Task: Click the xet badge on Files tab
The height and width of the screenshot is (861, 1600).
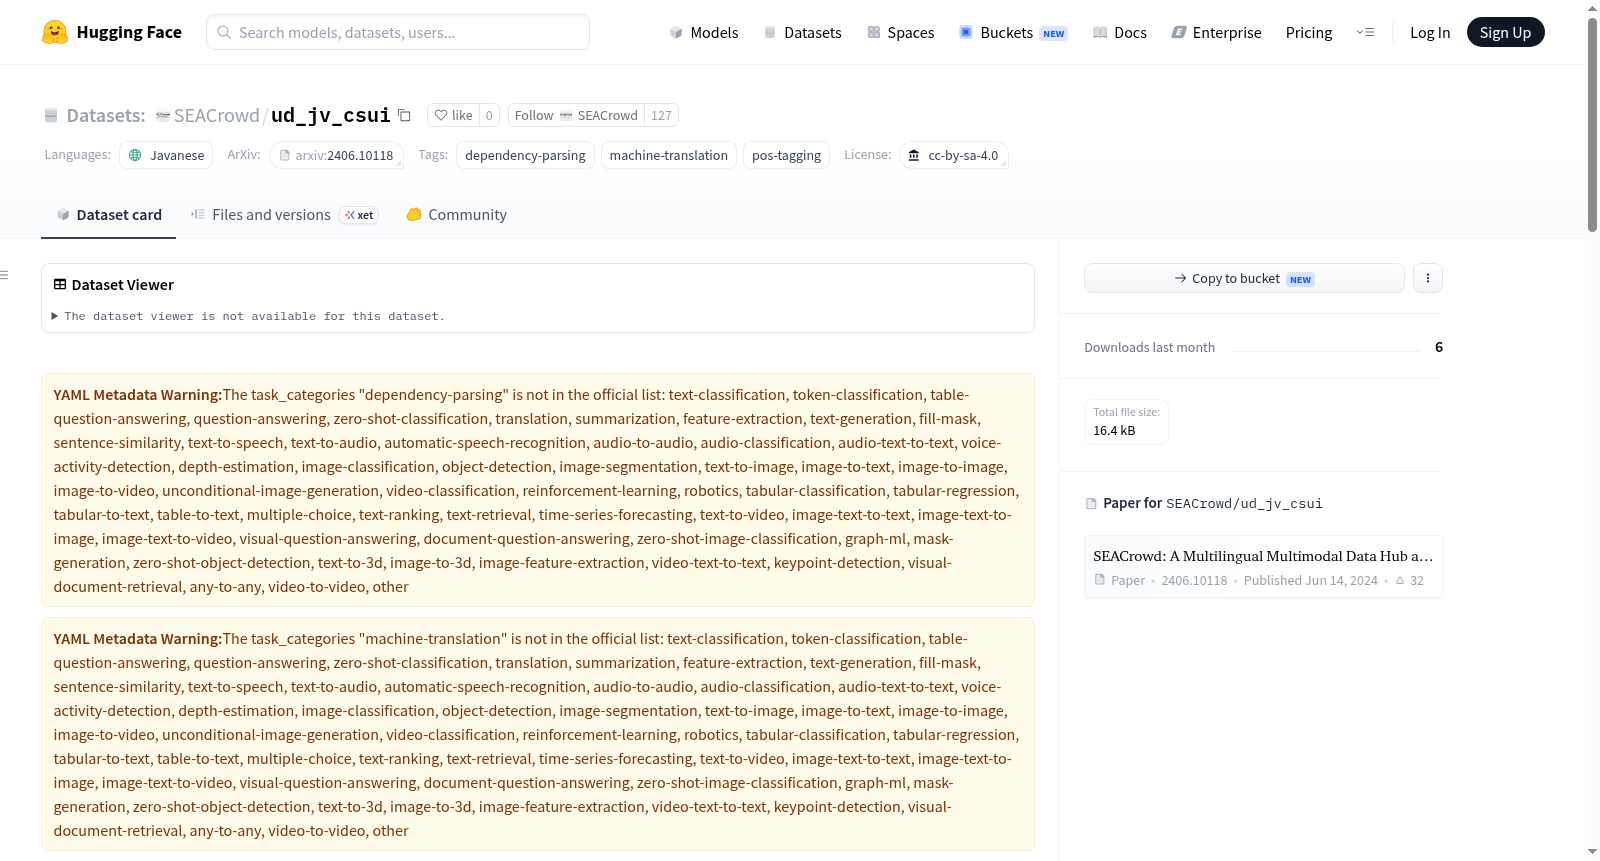Action: (359, 215)
